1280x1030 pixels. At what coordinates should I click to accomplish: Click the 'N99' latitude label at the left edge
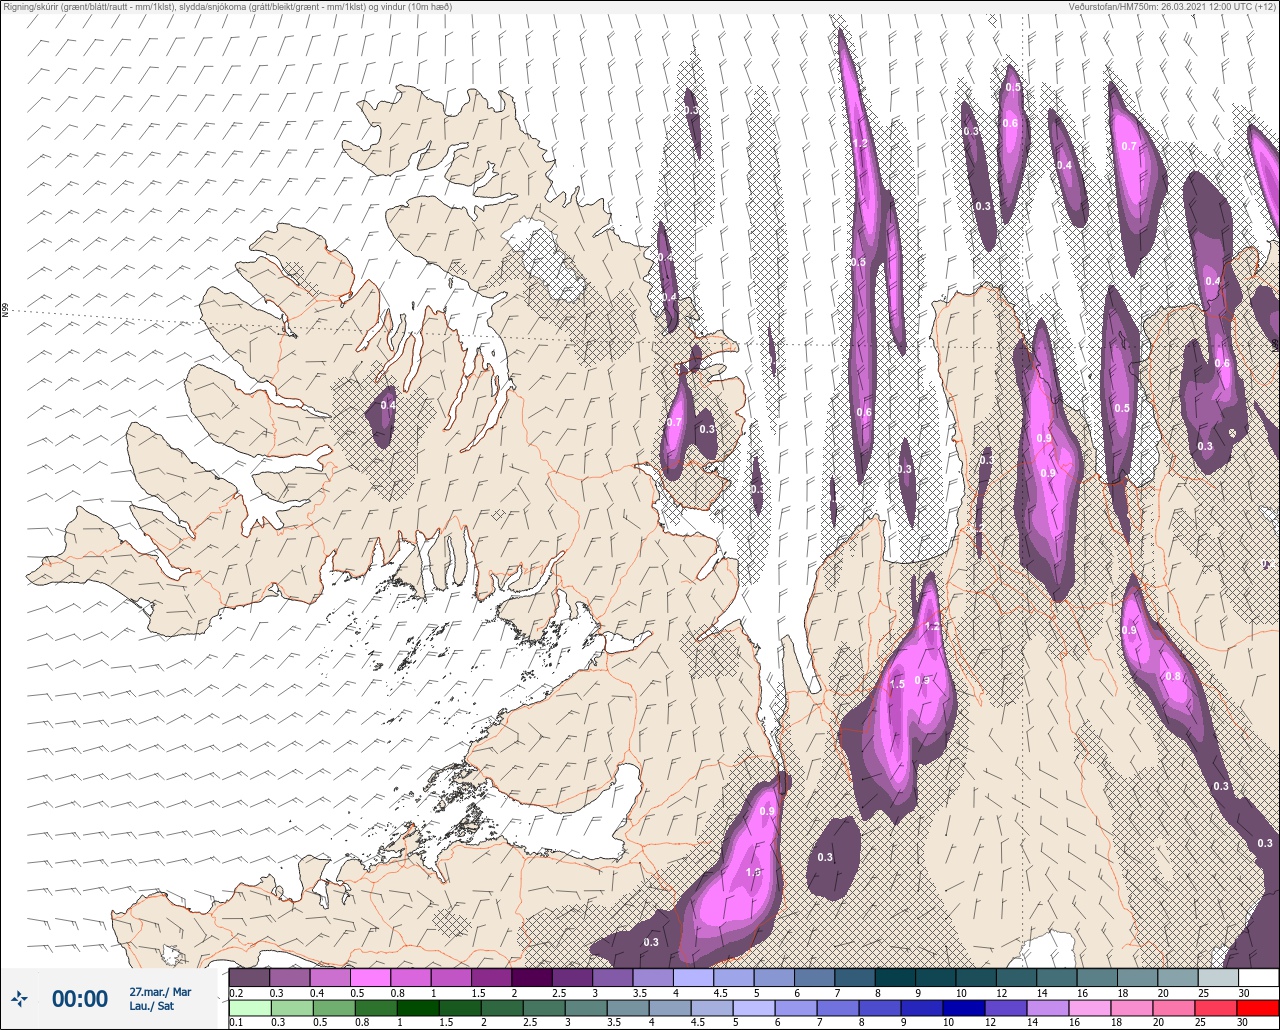click(5, 311)
